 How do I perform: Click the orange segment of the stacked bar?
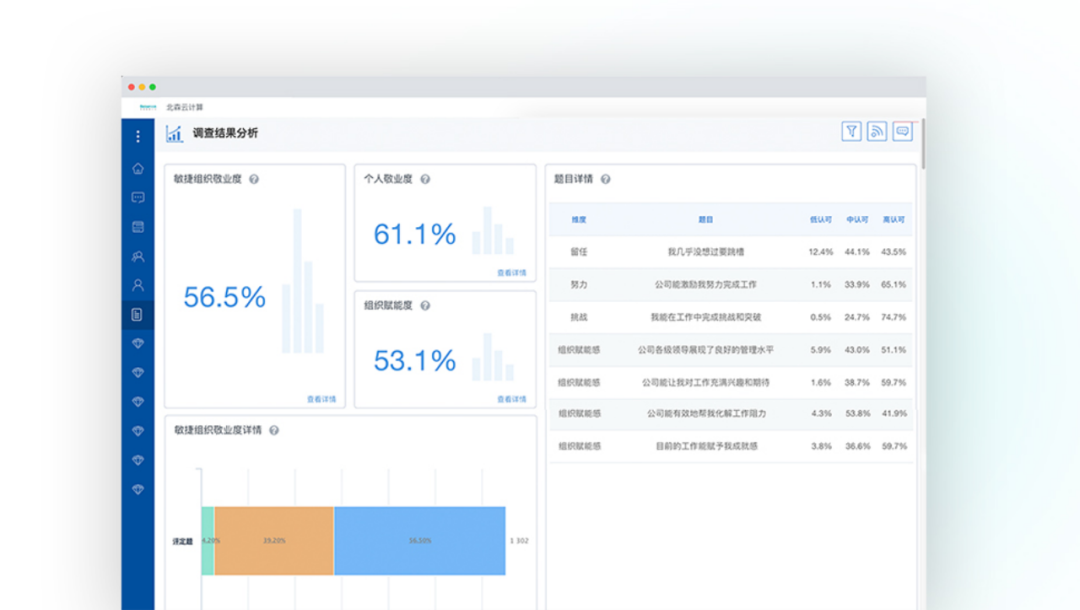tap(274, 541)
